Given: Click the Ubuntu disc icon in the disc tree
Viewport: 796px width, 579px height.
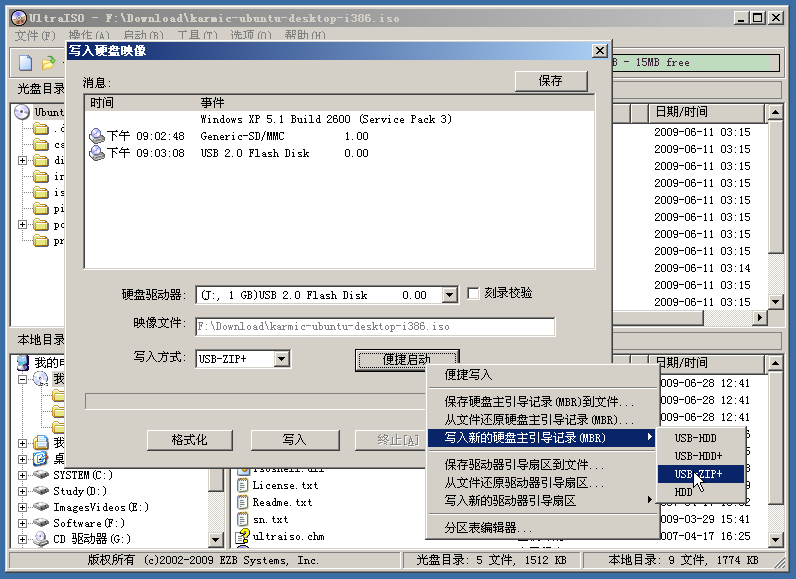Looking at the screenshot, I should 22,112.
